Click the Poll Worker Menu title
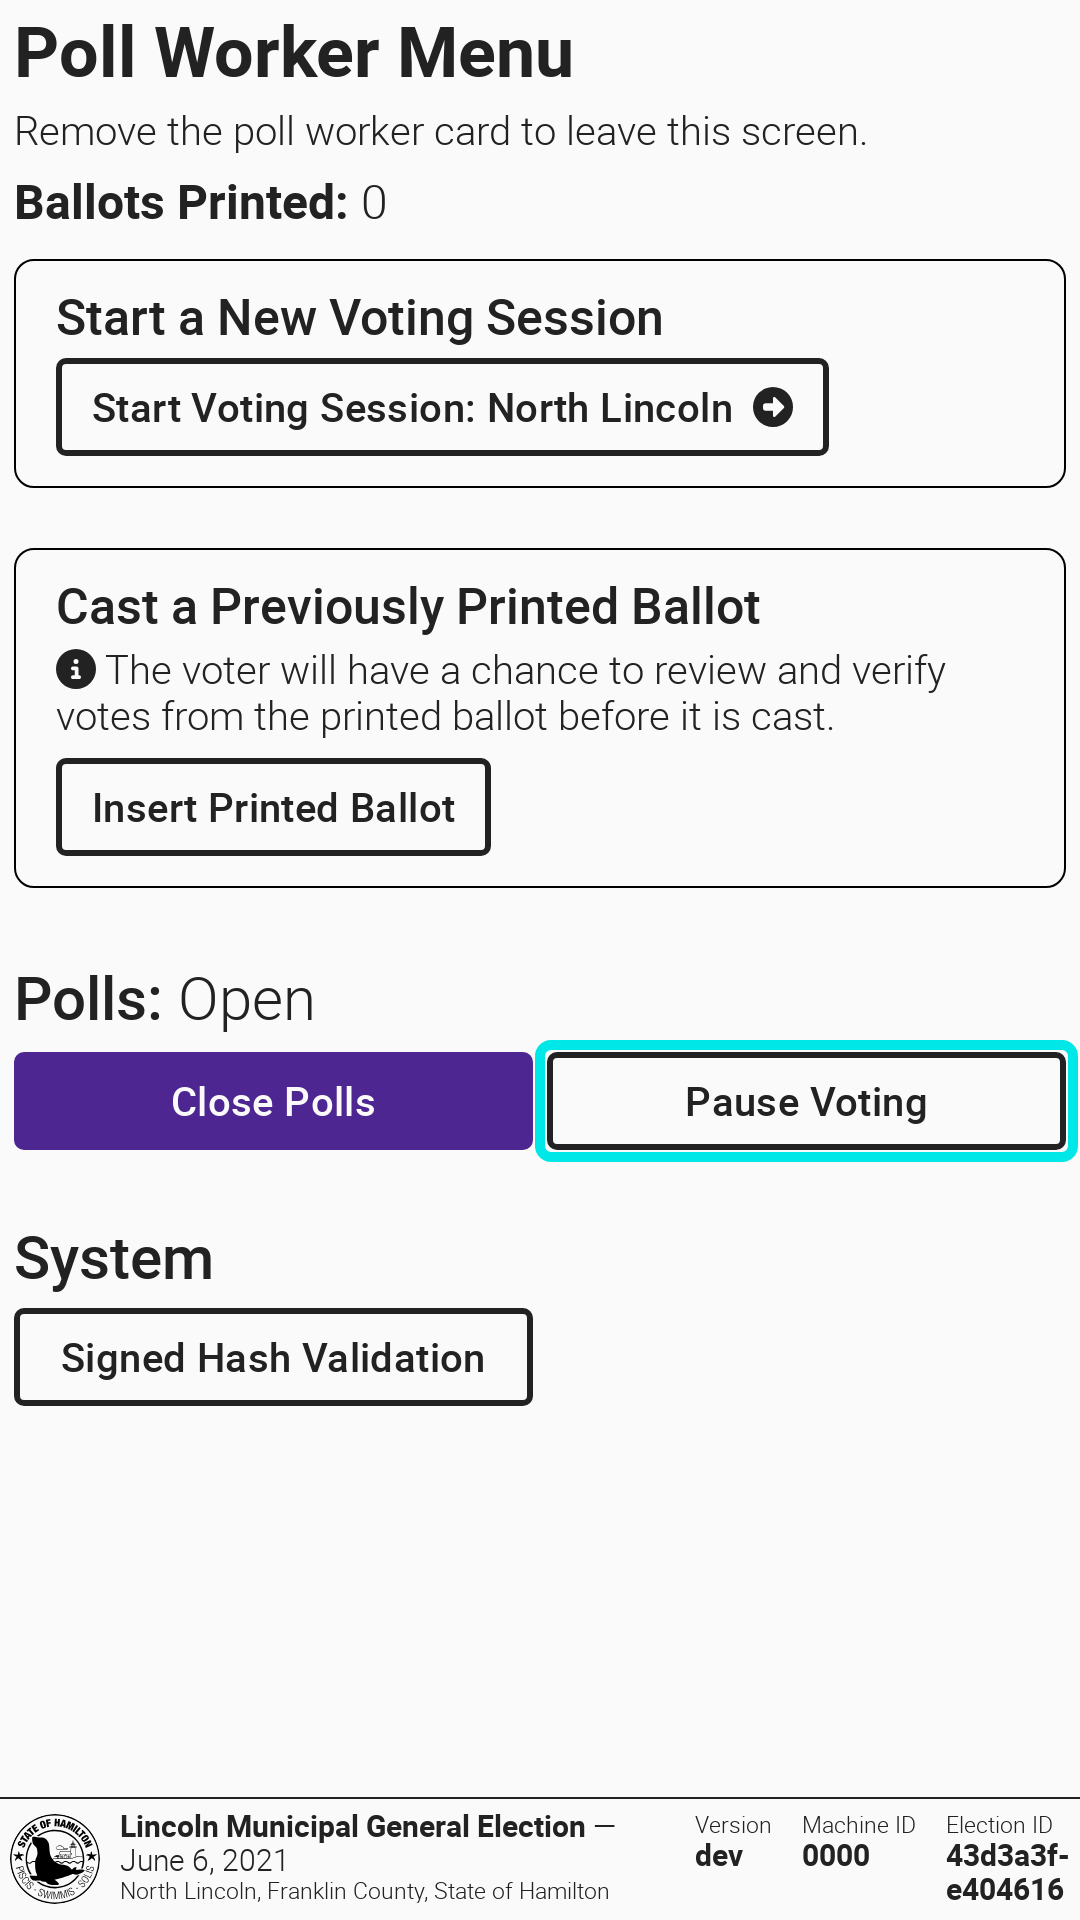 click(x=294, y=53)
